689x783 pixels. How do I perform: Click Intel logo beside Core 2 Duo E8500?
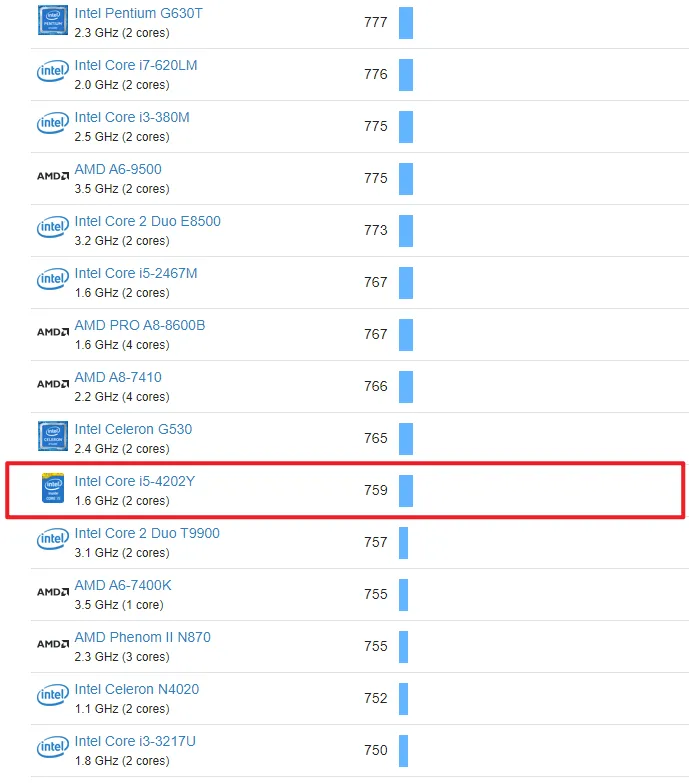[52, 230]
